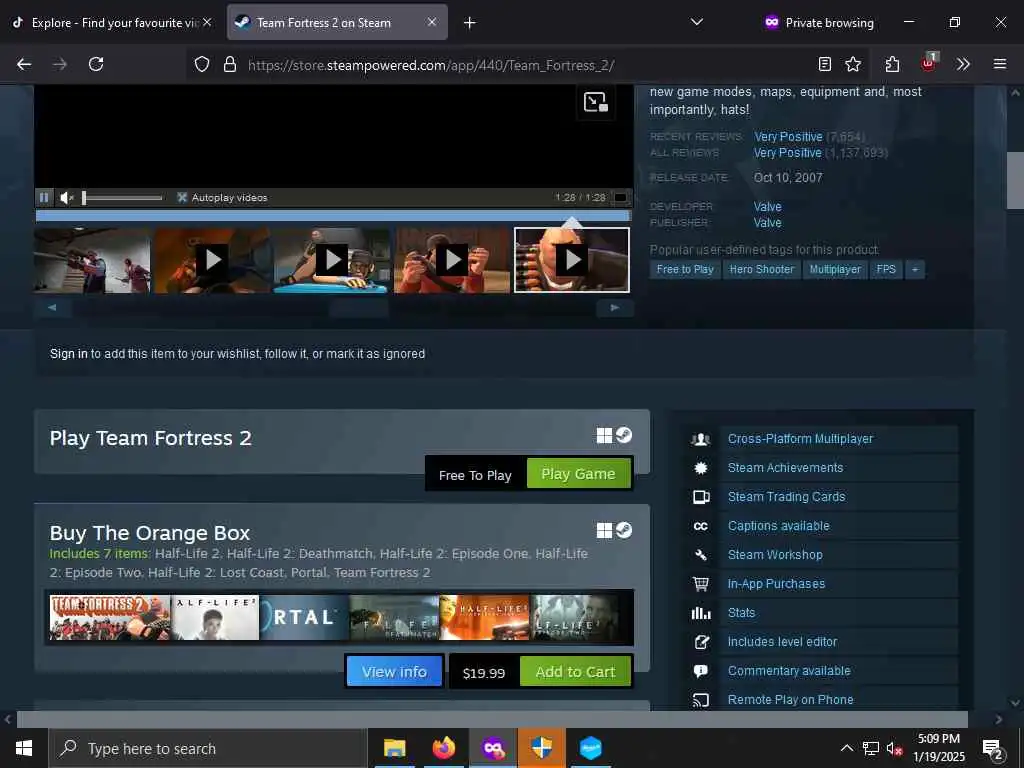Click the Sign in link

tap(69, 354)
